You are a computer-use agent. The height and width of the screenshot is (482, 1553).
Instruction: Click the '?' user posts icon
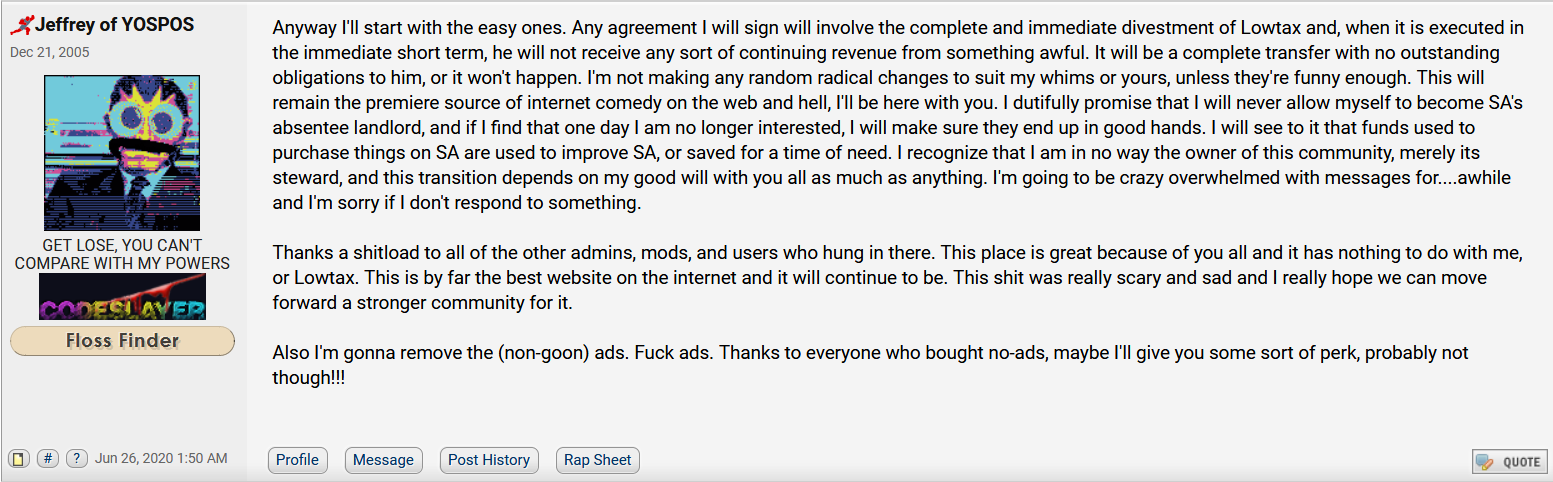[x=77, y=459]
